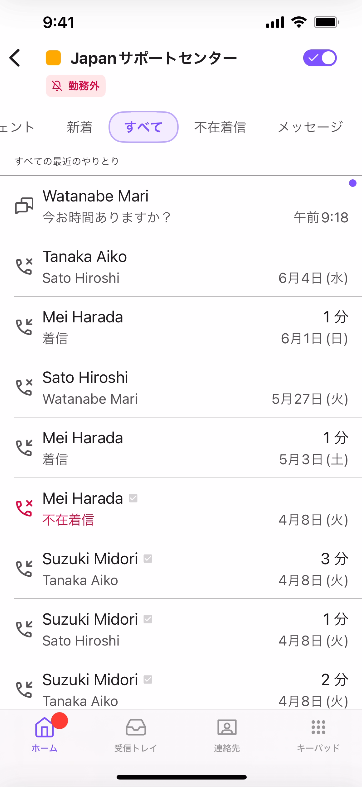The width and height of the screenshot is (362, 787).
Task: Open the Suzuki Midori 3分 call entry
Action: (181, 569)
